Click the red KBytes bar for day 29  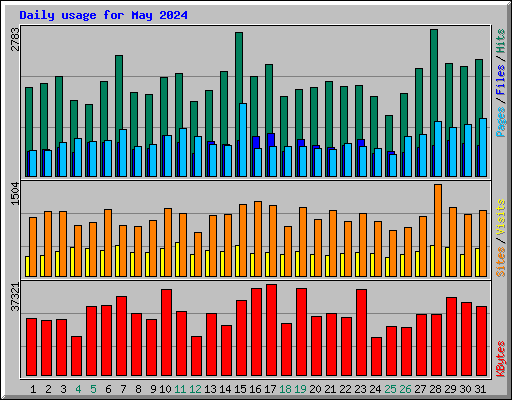[x=451, y=337]
